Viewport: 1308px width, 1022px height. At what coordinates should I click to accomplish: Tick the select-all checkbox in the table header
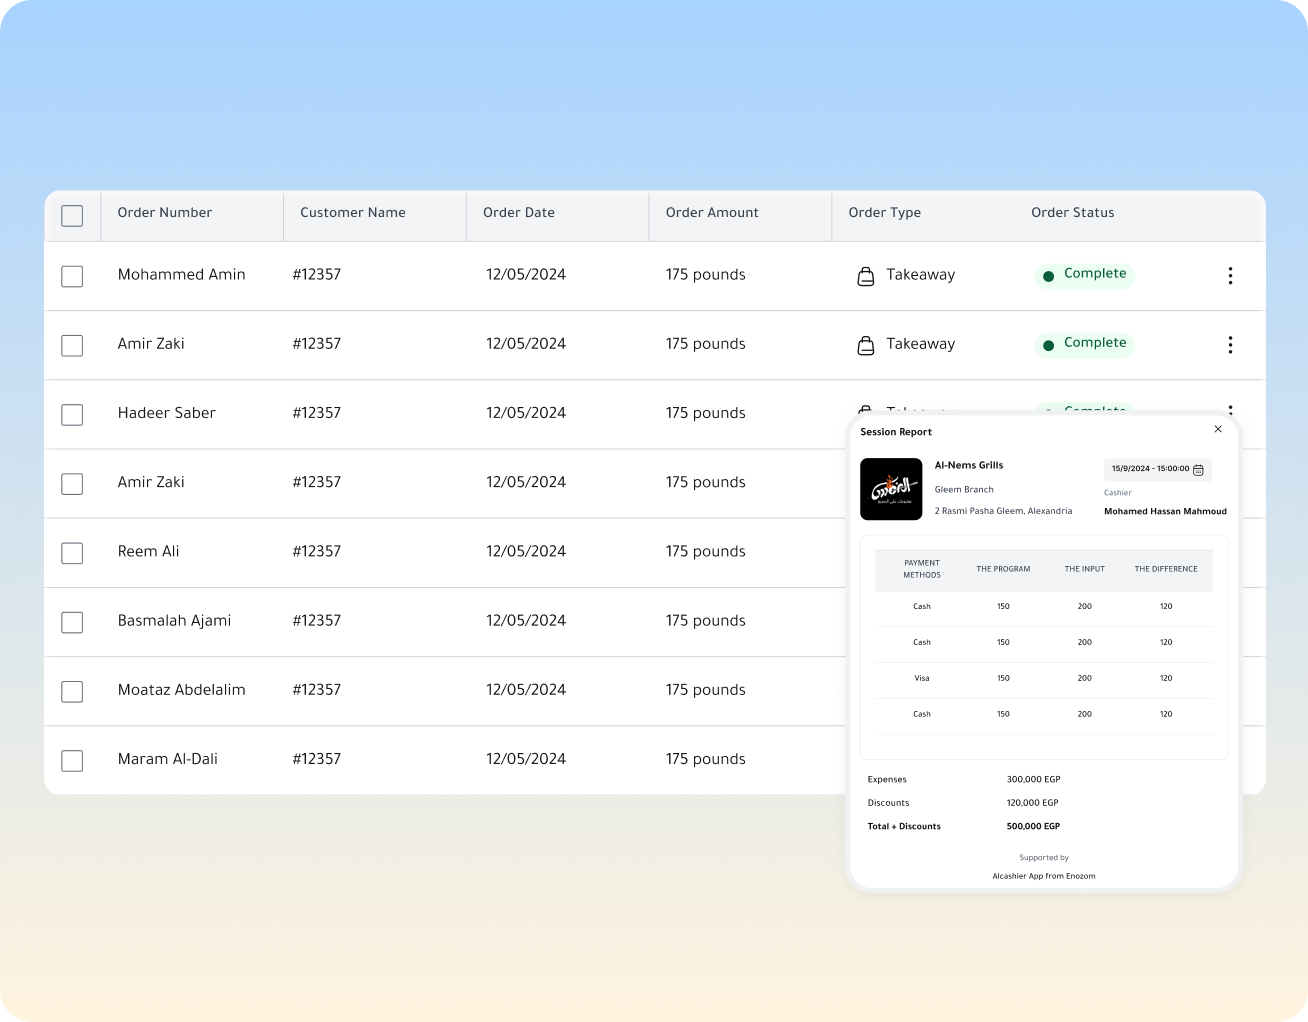[72, 216]
